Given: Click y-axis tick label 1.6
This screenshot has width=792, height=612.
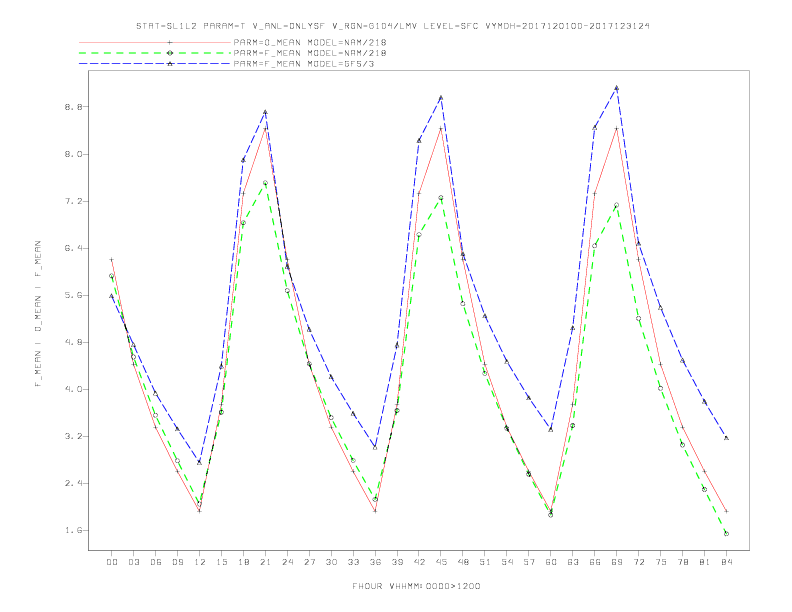Looking at the screenshot, I should click(73, 530).
